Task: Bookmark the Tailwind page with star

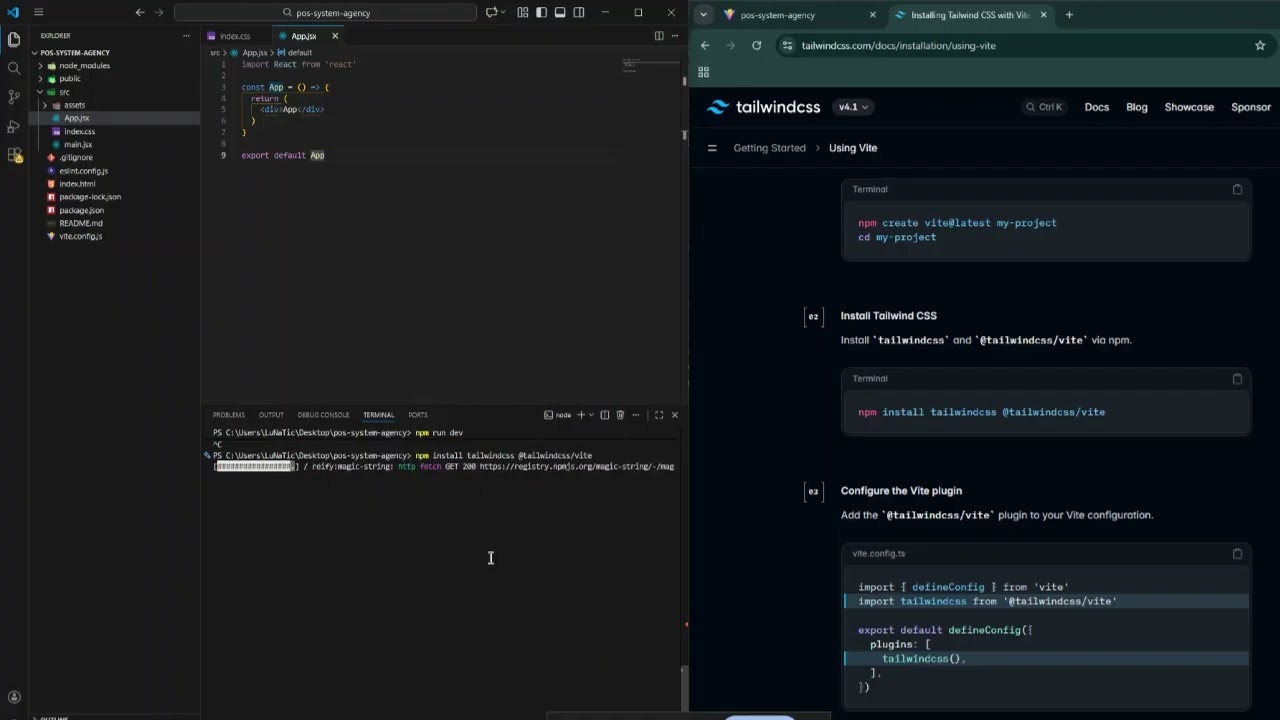Action: [x=1260, y=45]
